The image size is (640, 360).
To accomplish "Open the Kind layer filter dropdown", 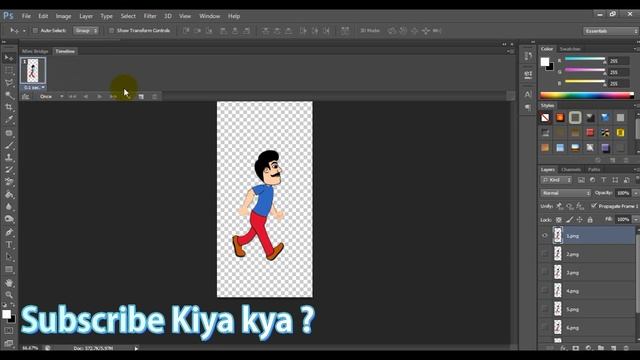I will 556,180.
